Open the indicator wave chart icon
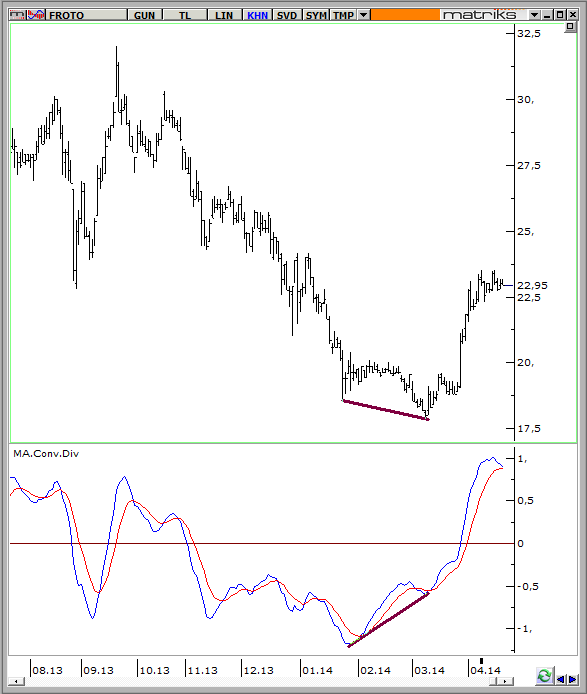This screenshot has width=587, height=694. [x=36, y=15]
